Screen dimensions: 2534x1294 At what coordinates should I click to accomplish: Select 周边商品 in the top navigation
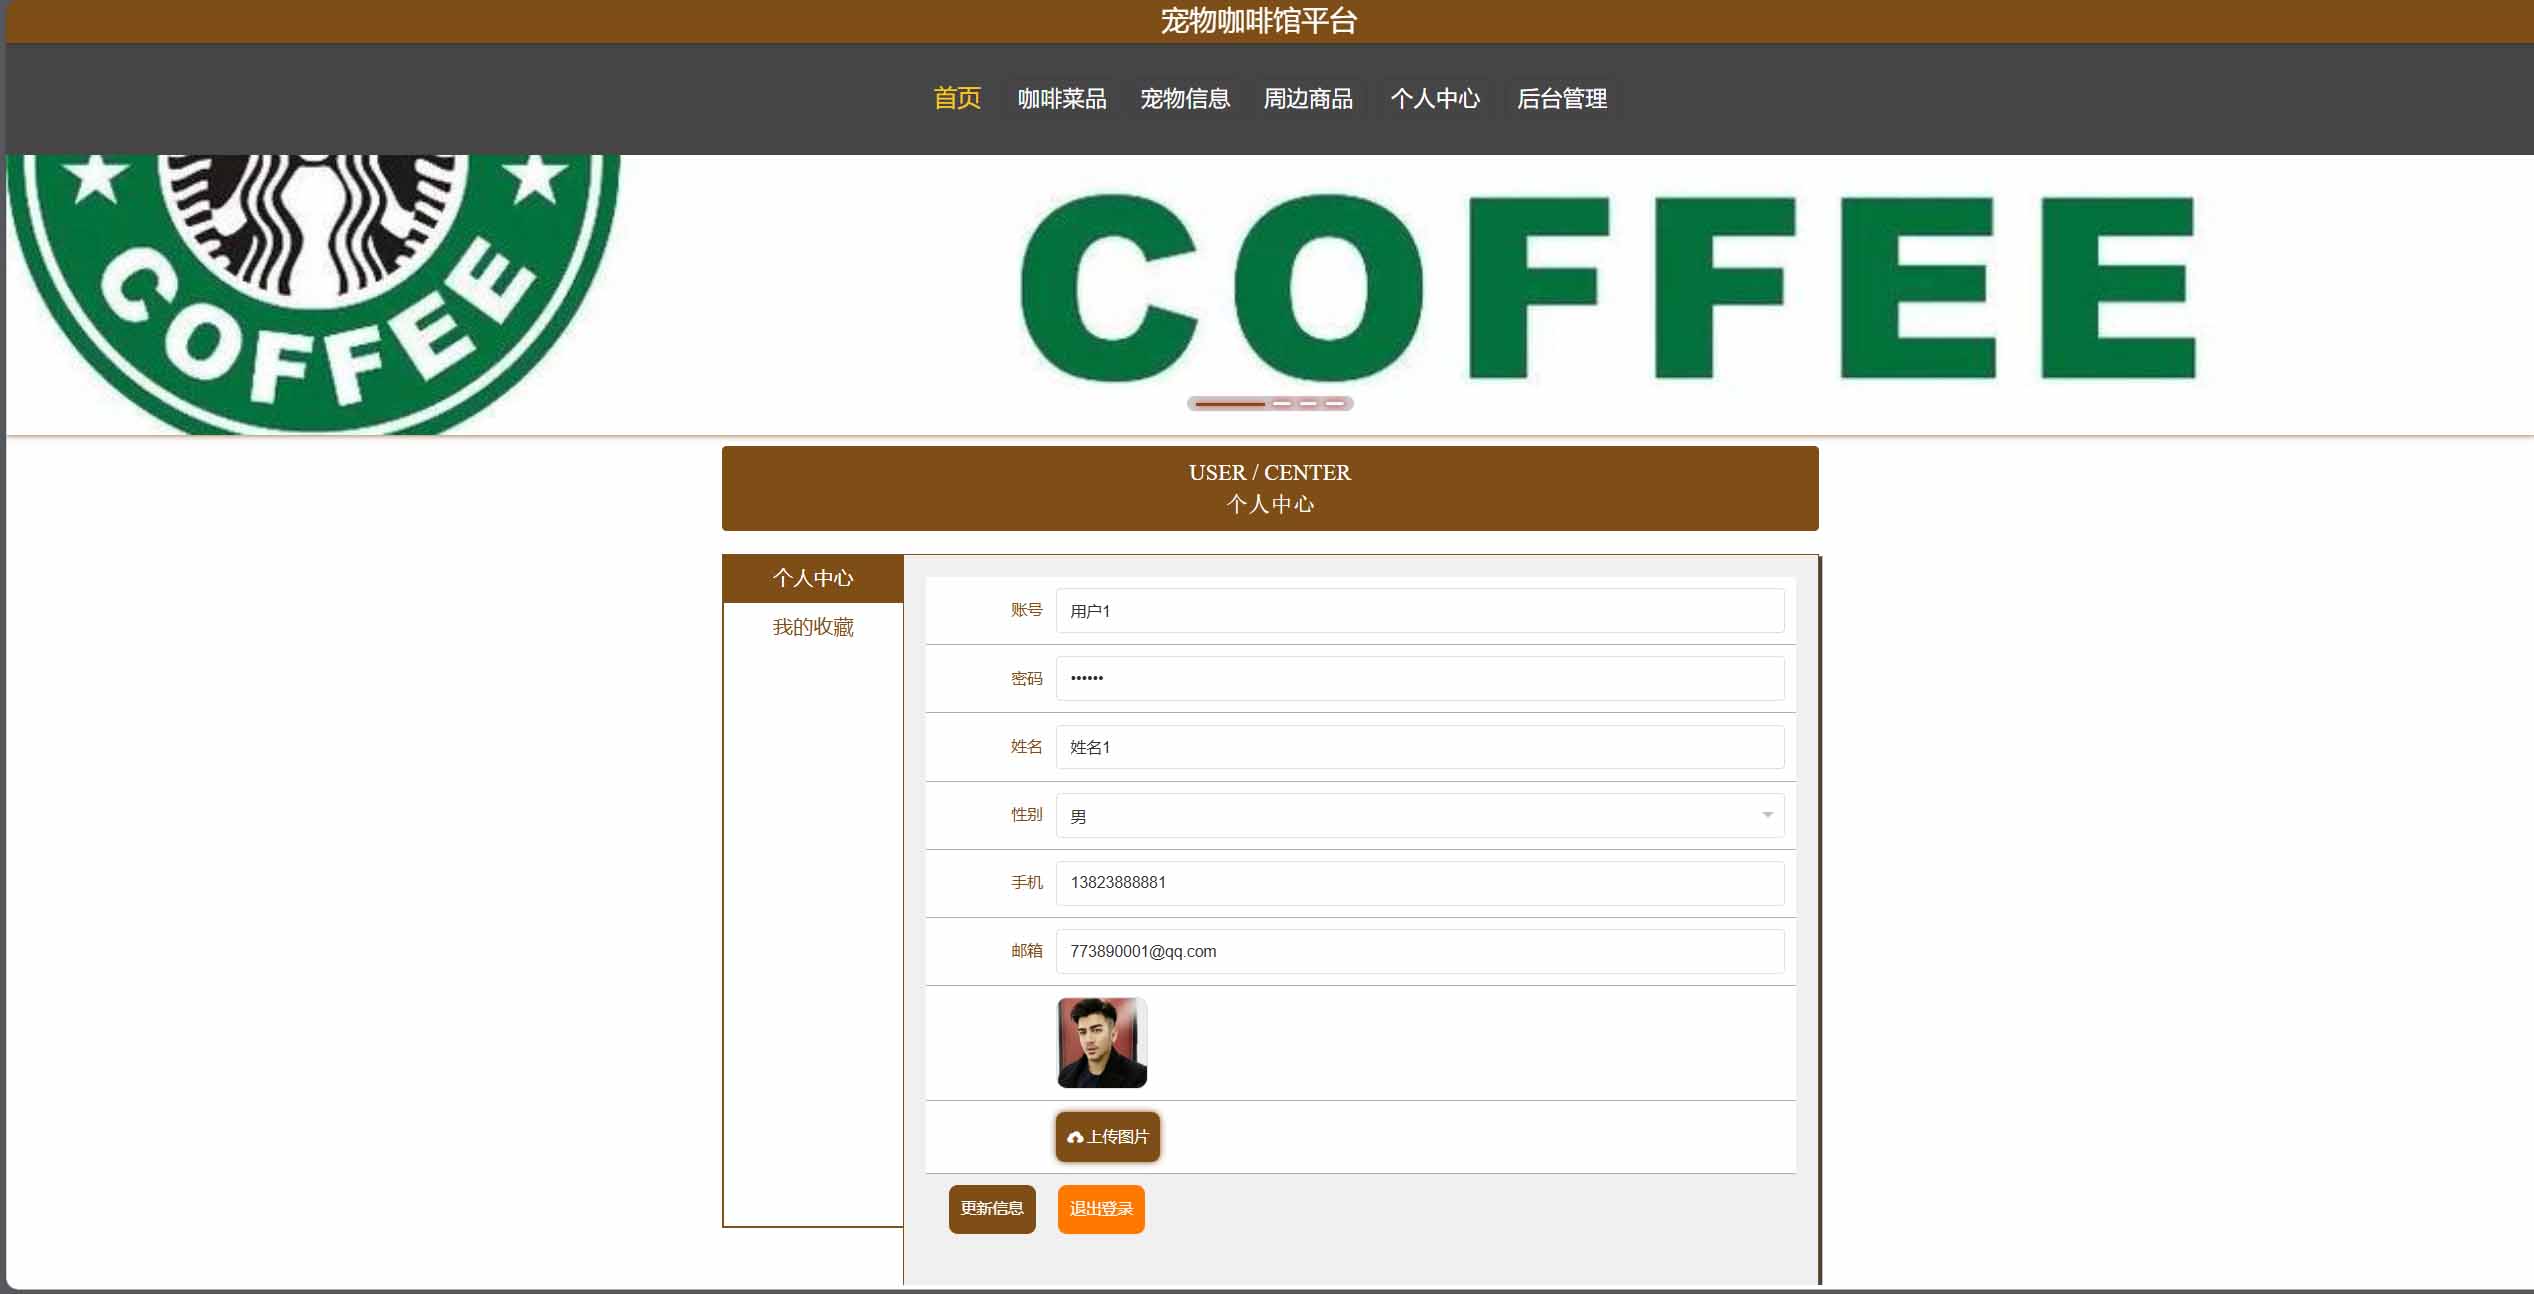click(1308, 98)
